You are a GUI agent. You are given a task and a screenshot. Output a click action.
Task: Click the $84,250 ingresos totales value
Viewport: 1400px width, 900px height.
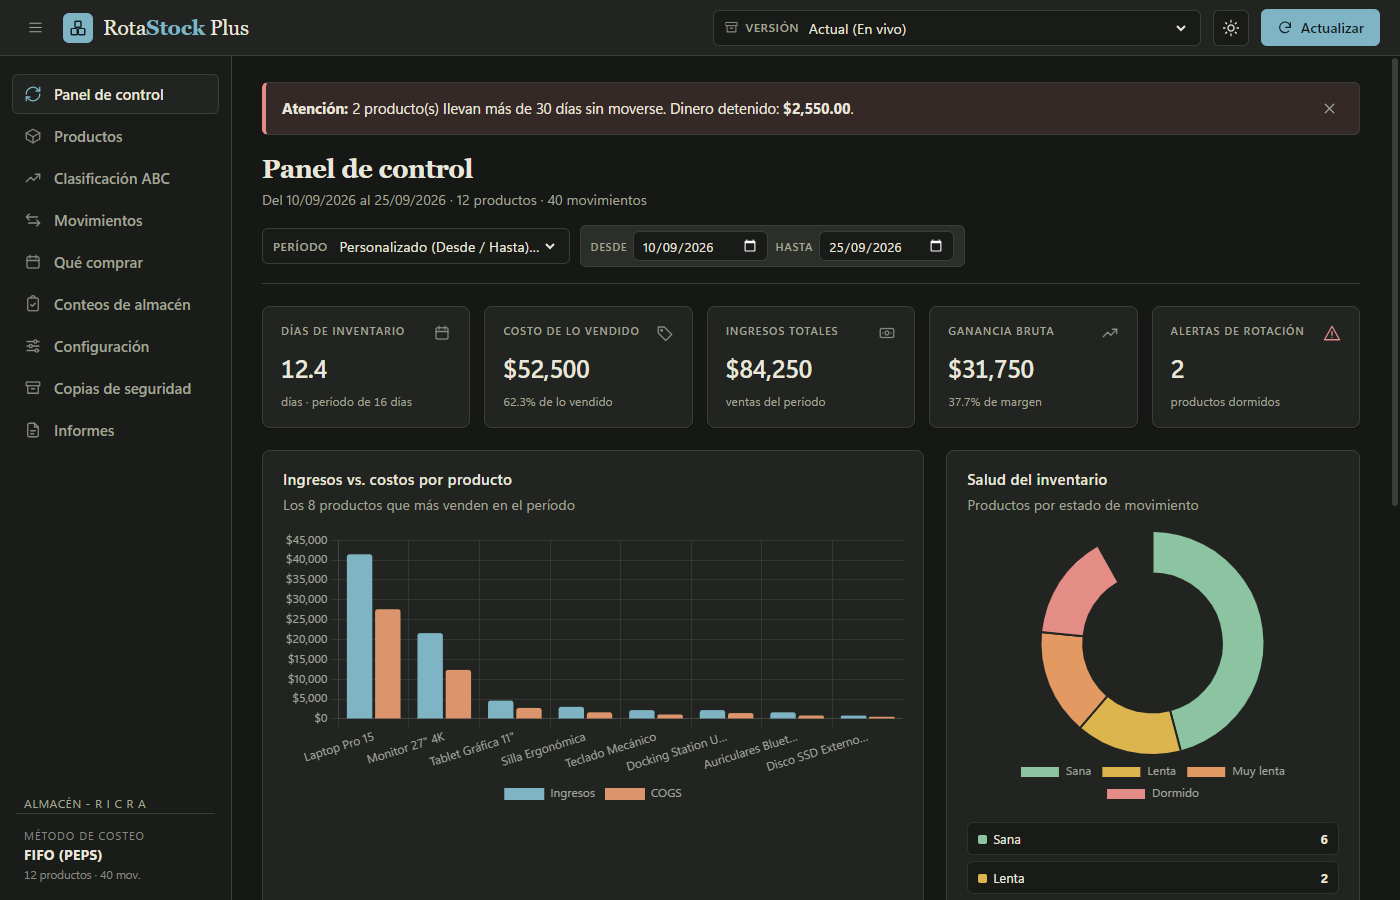click(769, 369)
